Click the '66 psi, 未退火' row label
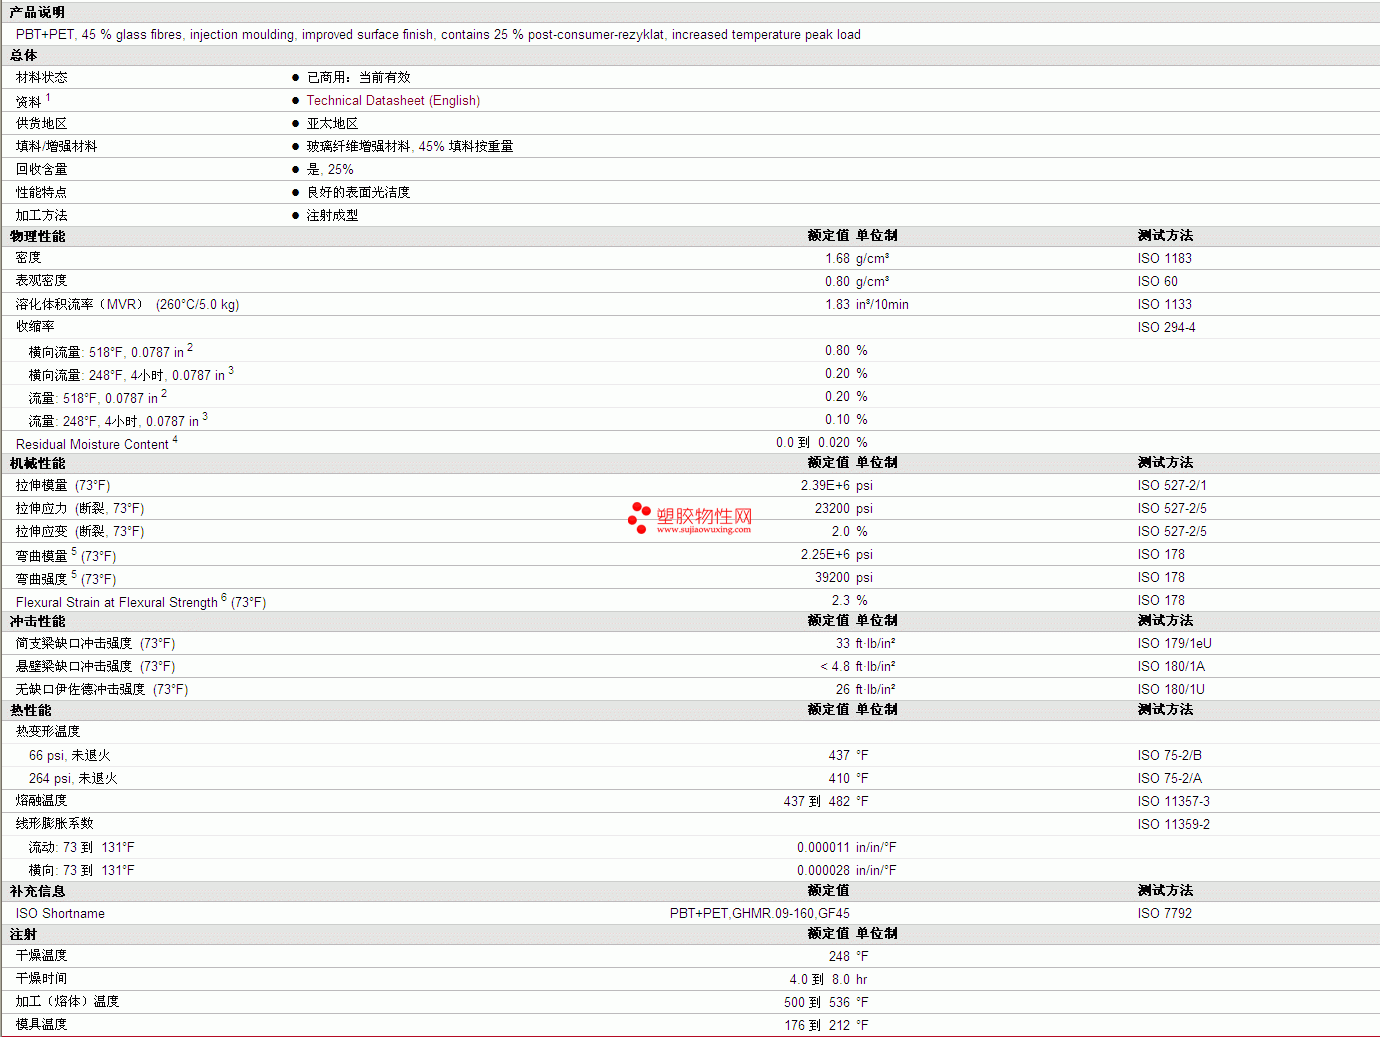This screenshot has height=1037, width=1380. pyautogui.click(x=70, y=756)
